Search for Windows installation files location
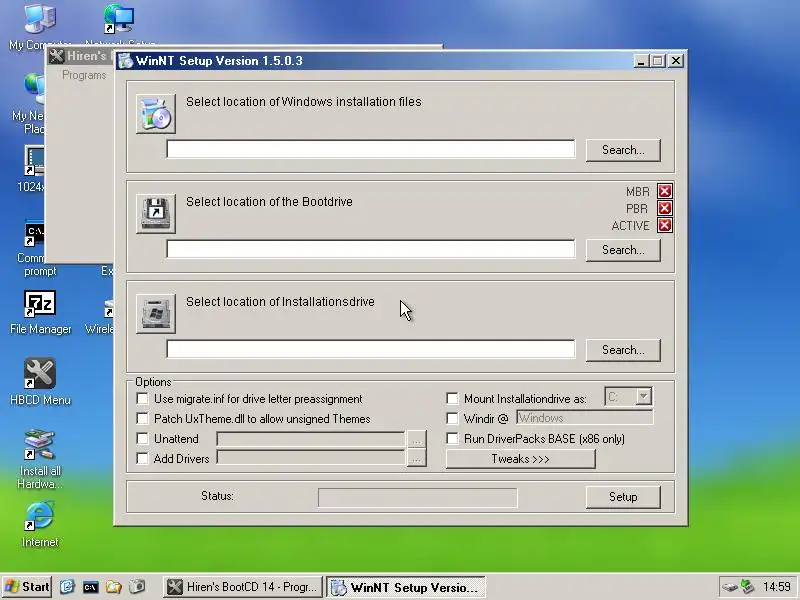800x600 pixels. tap(623, 150)
